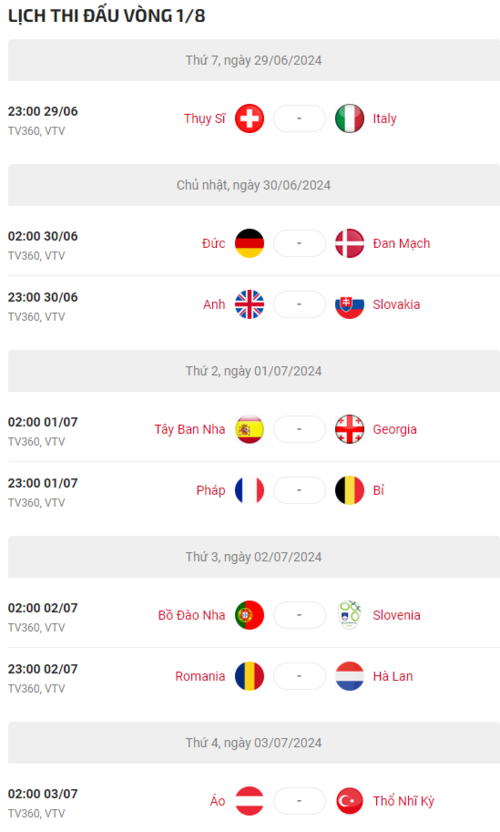Click the Slovenia federation logo icon

pyautogui.click(x=349, y=615)
